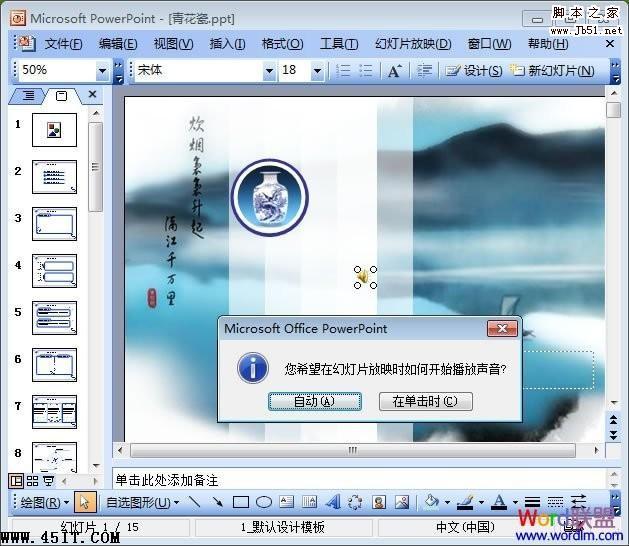Viewport: 629px width, 546px height.
Task: Click the PowerPoint document icon in menu bar
Action: coord(26,43)
